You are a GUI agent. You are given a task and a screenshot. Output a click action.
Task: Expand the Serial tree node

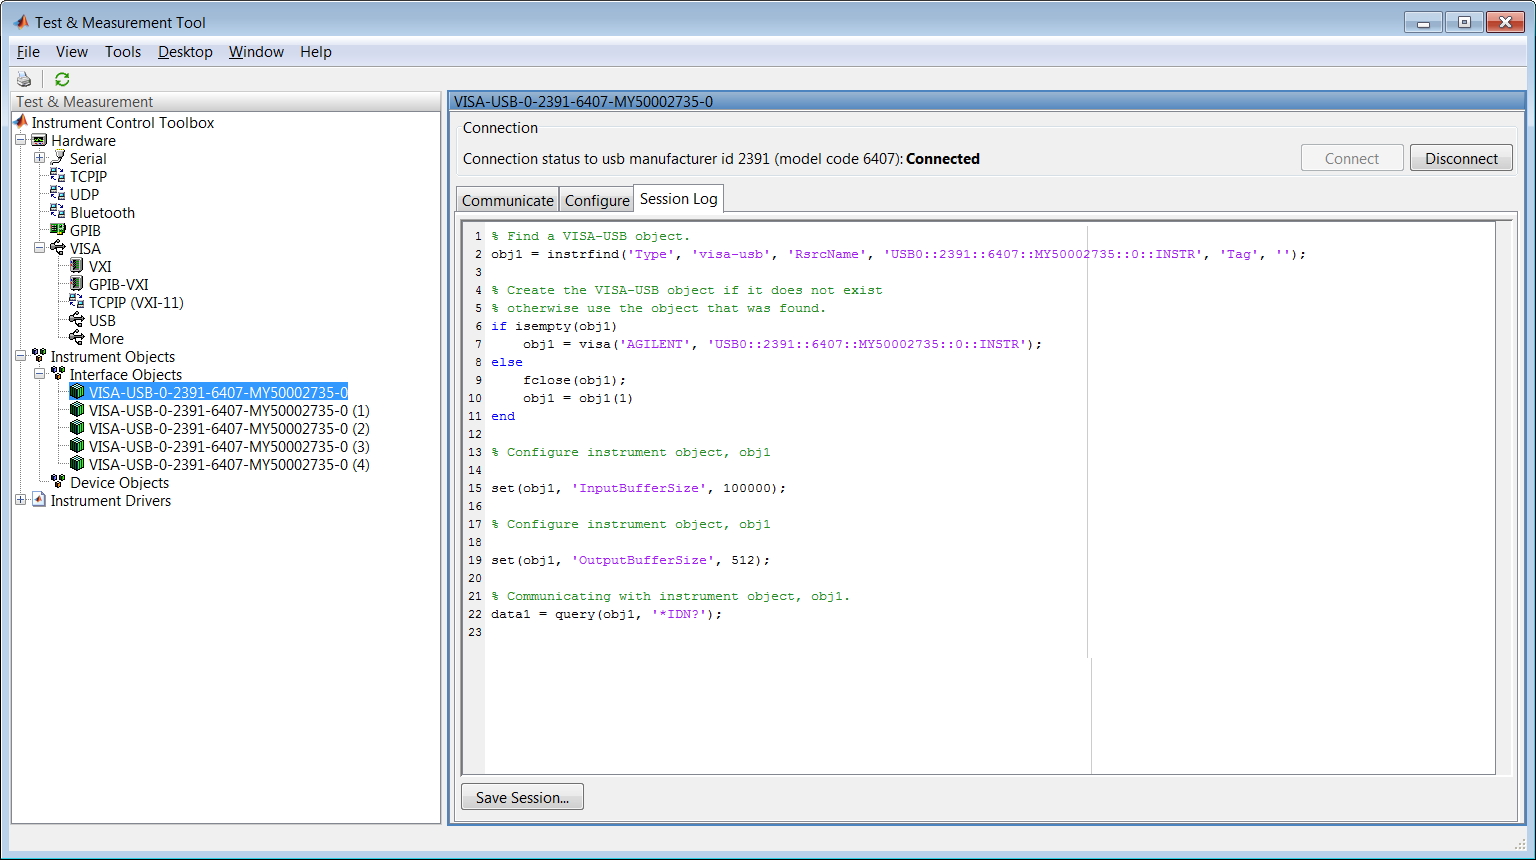coord(39,158)
